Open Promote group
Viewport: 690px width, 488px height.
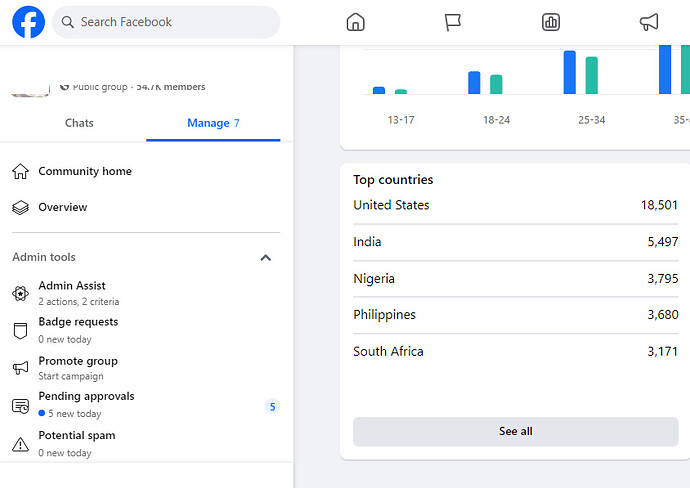coord(146,368)
